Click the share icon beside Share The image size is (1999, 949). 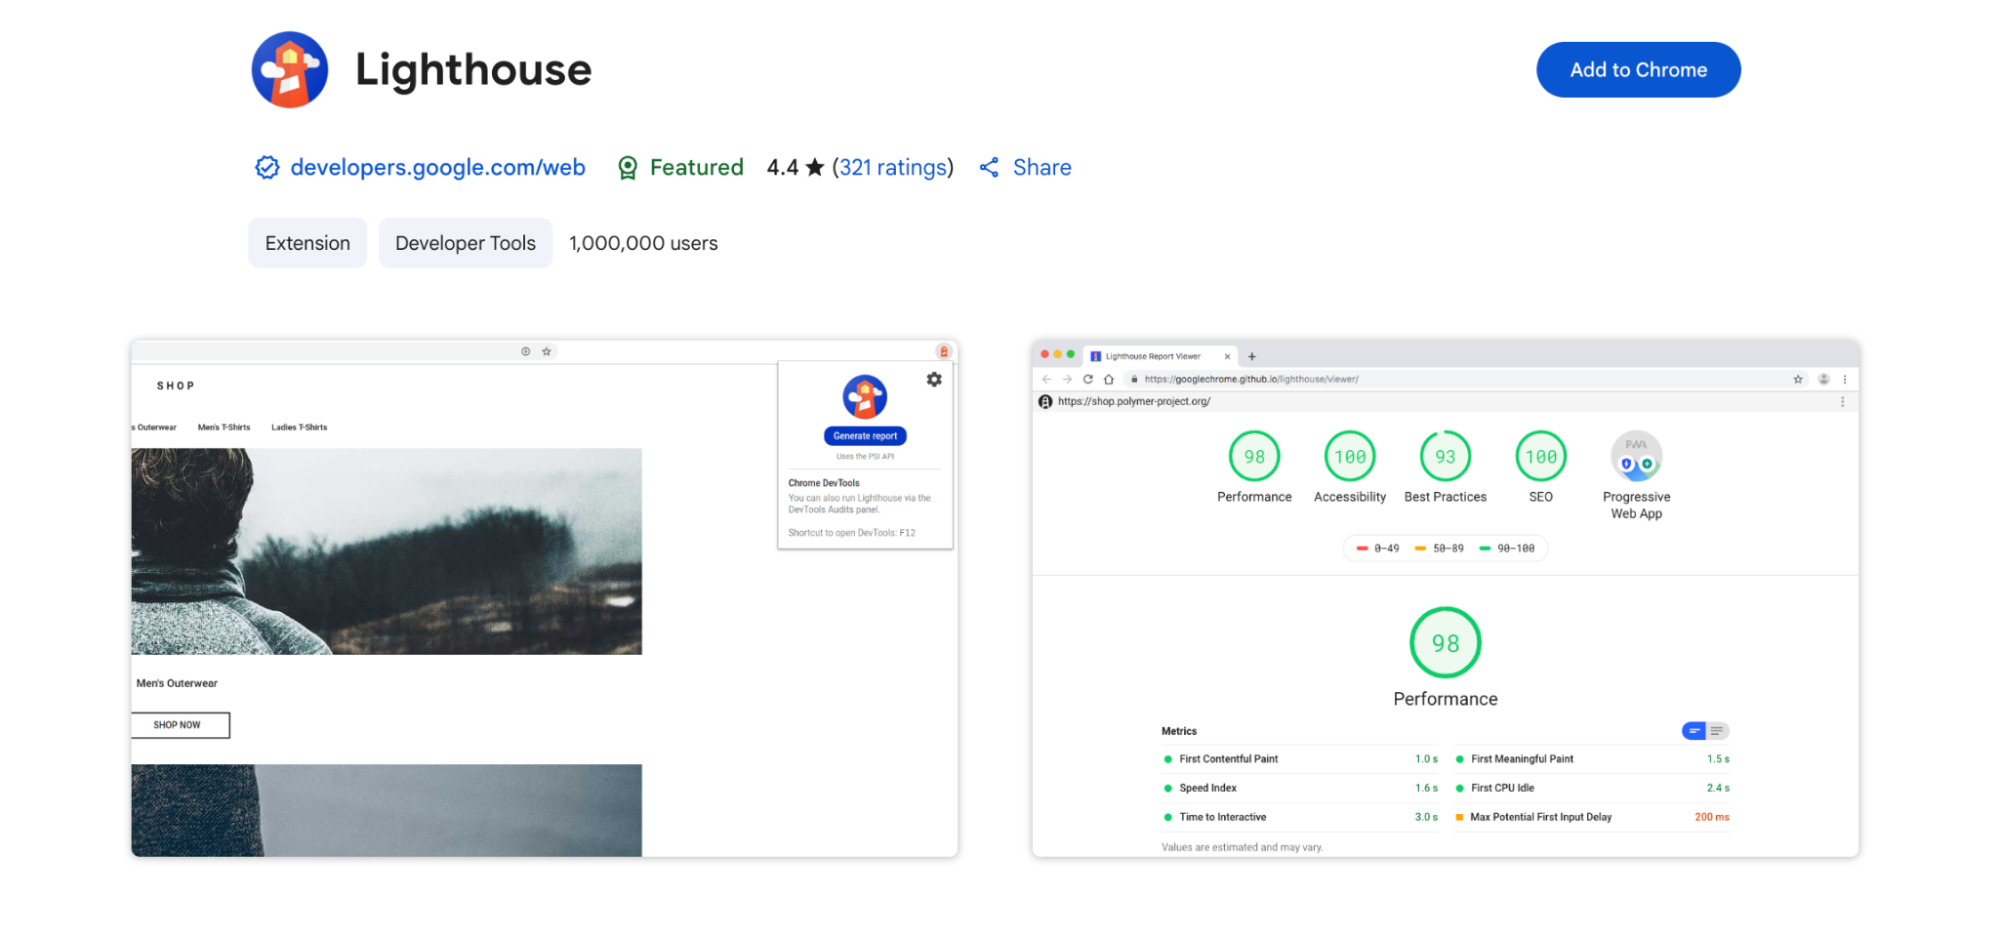(x=989, y=167)
